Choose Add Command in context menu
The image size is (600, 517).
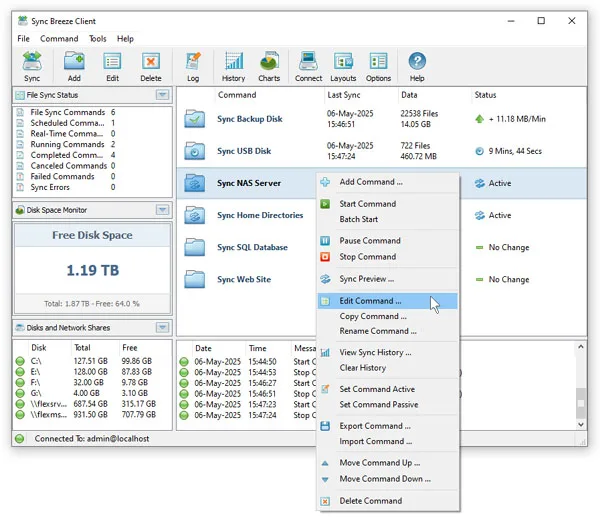[388, 182]
